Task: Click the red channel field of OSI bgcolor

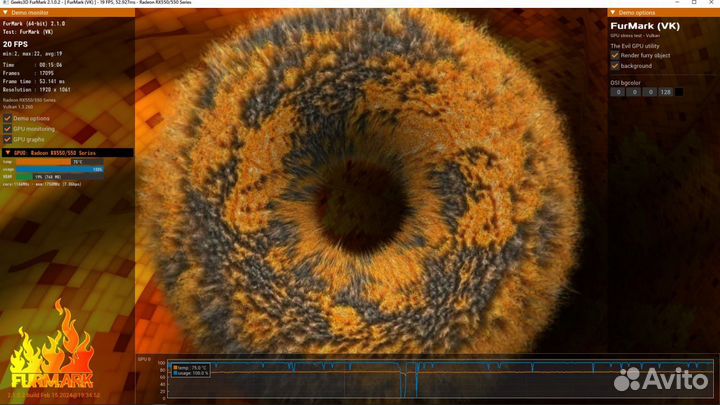Action: tap(618, 92)
